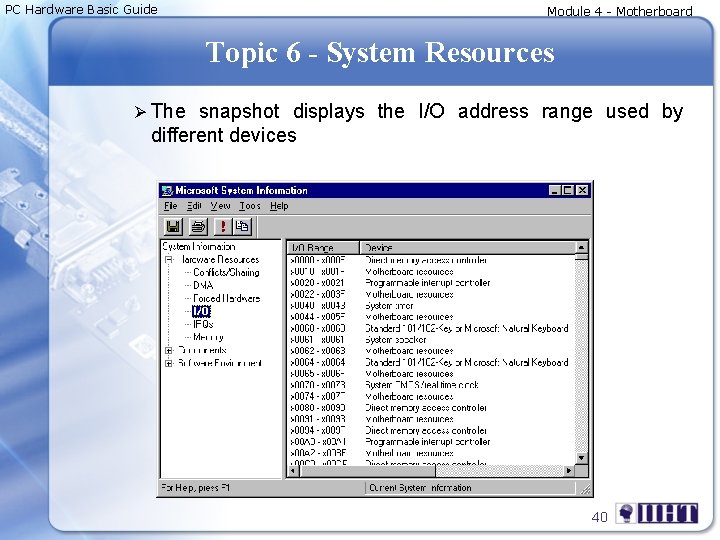Click the horizontal scrollbar left arrow
The image size is (720, 540).
(x=293, y=471)
